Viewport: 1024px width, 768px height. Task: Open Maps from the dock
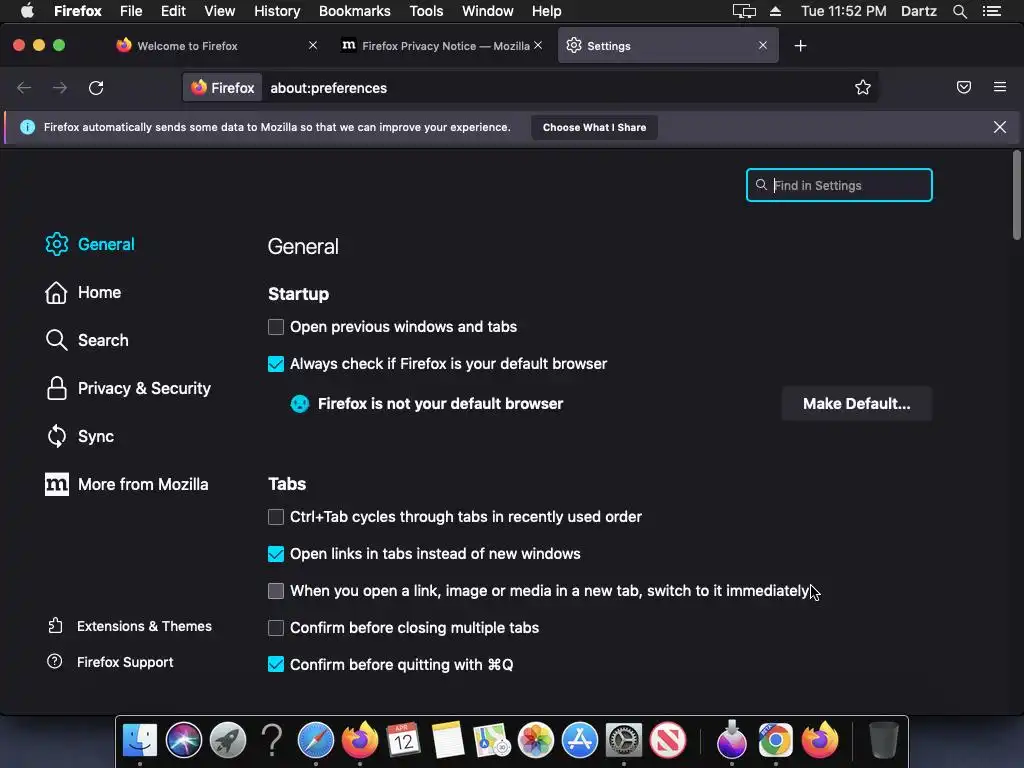(x=491, y=740)
